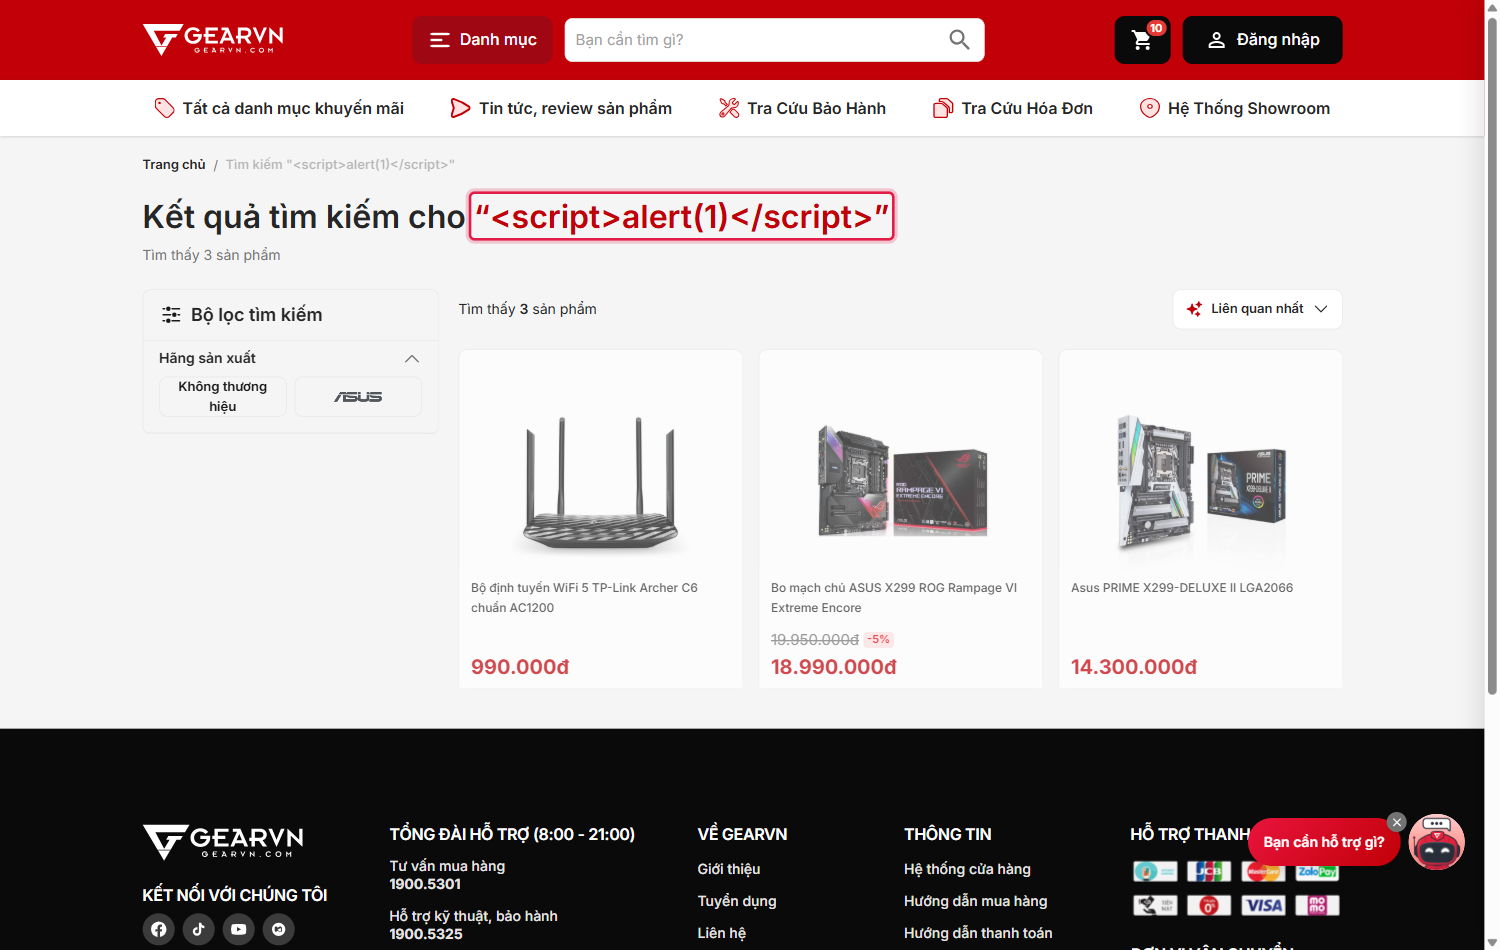Screen dimensions: 1500x950
Task: Click the fourth social icon after YouTube
Action: point(279,929)
